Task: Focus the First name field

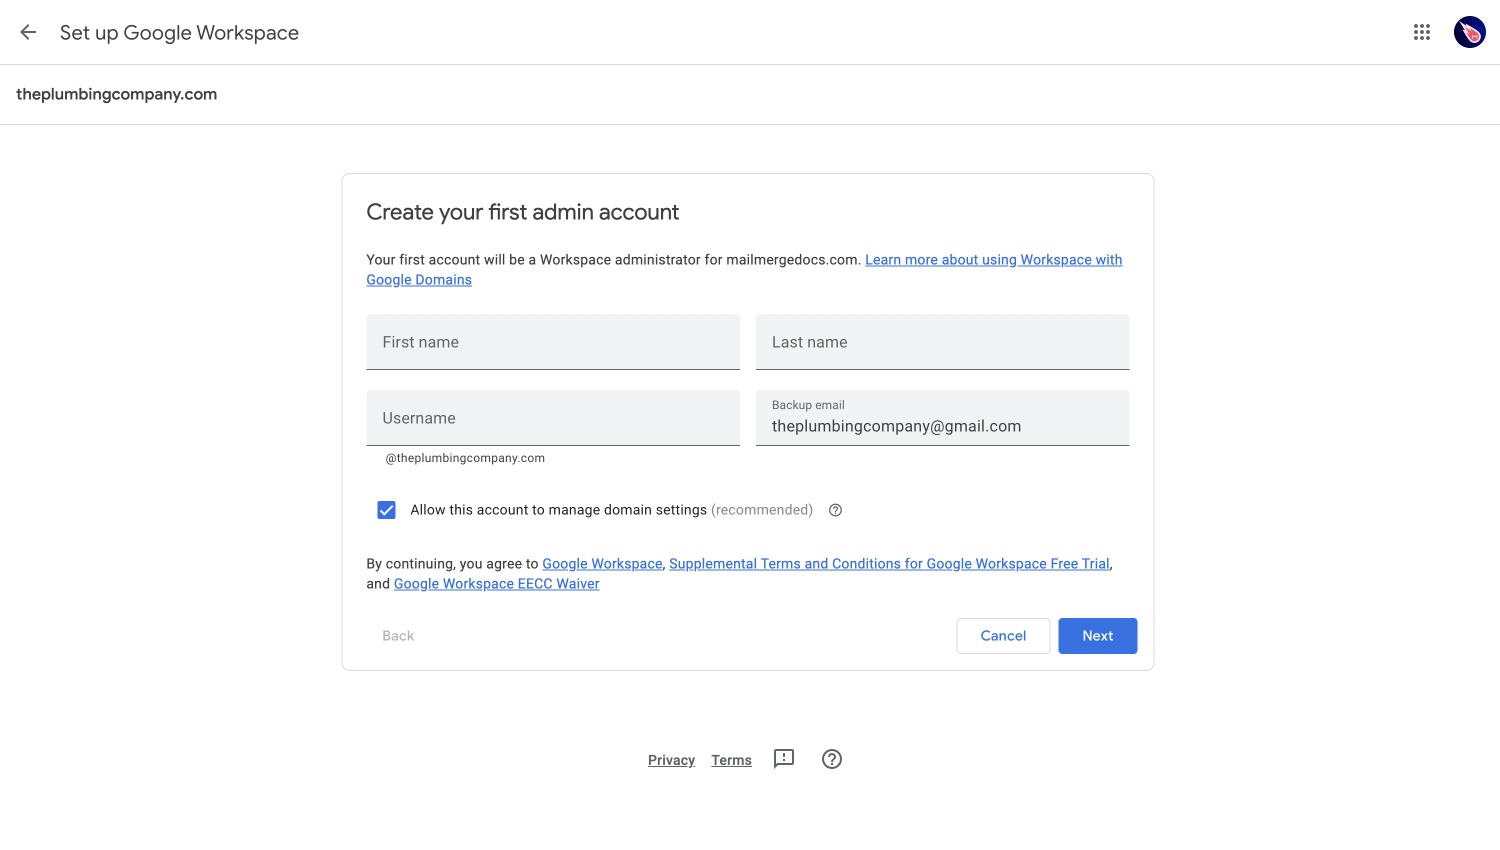Action: [553, 342]
